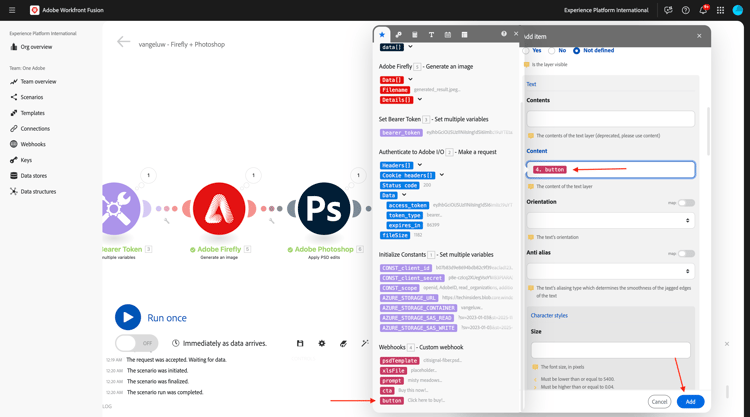Select the math functions calculator tab
750x417 pixels.
(415, 34)
